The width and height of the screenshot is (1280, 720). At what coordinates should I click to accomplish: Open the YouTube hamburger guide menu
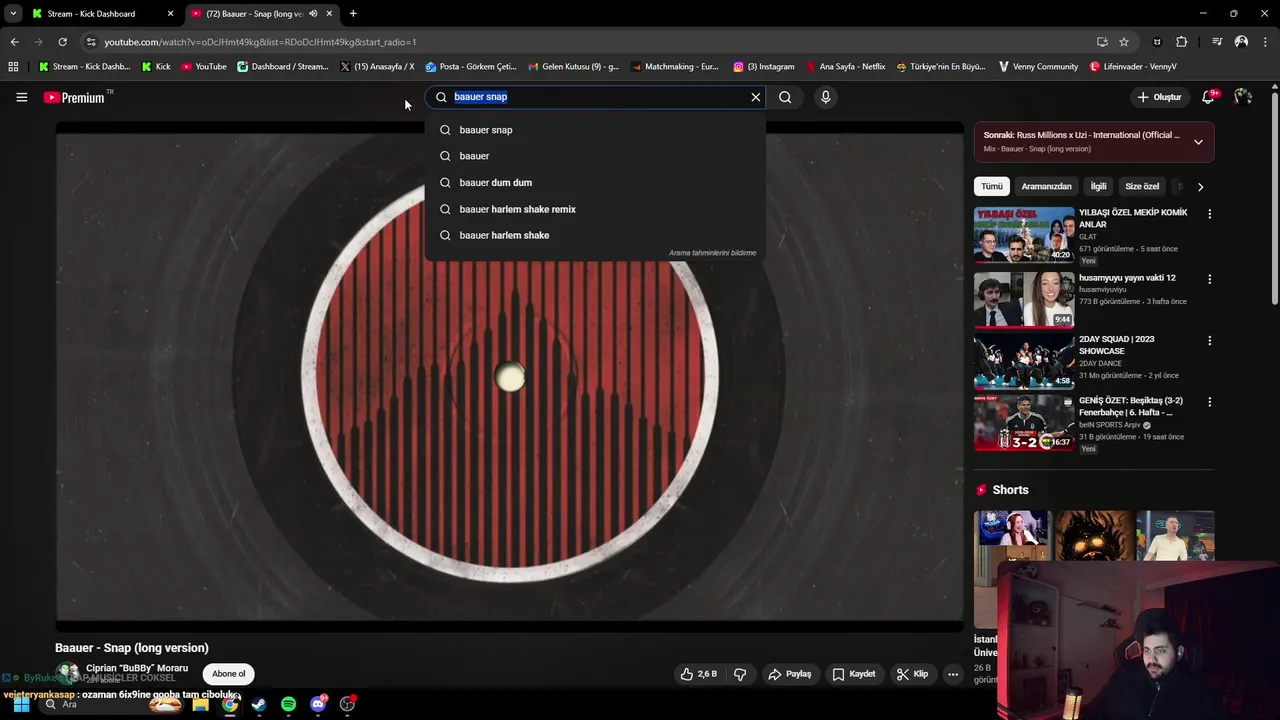(x=21, y=97)
